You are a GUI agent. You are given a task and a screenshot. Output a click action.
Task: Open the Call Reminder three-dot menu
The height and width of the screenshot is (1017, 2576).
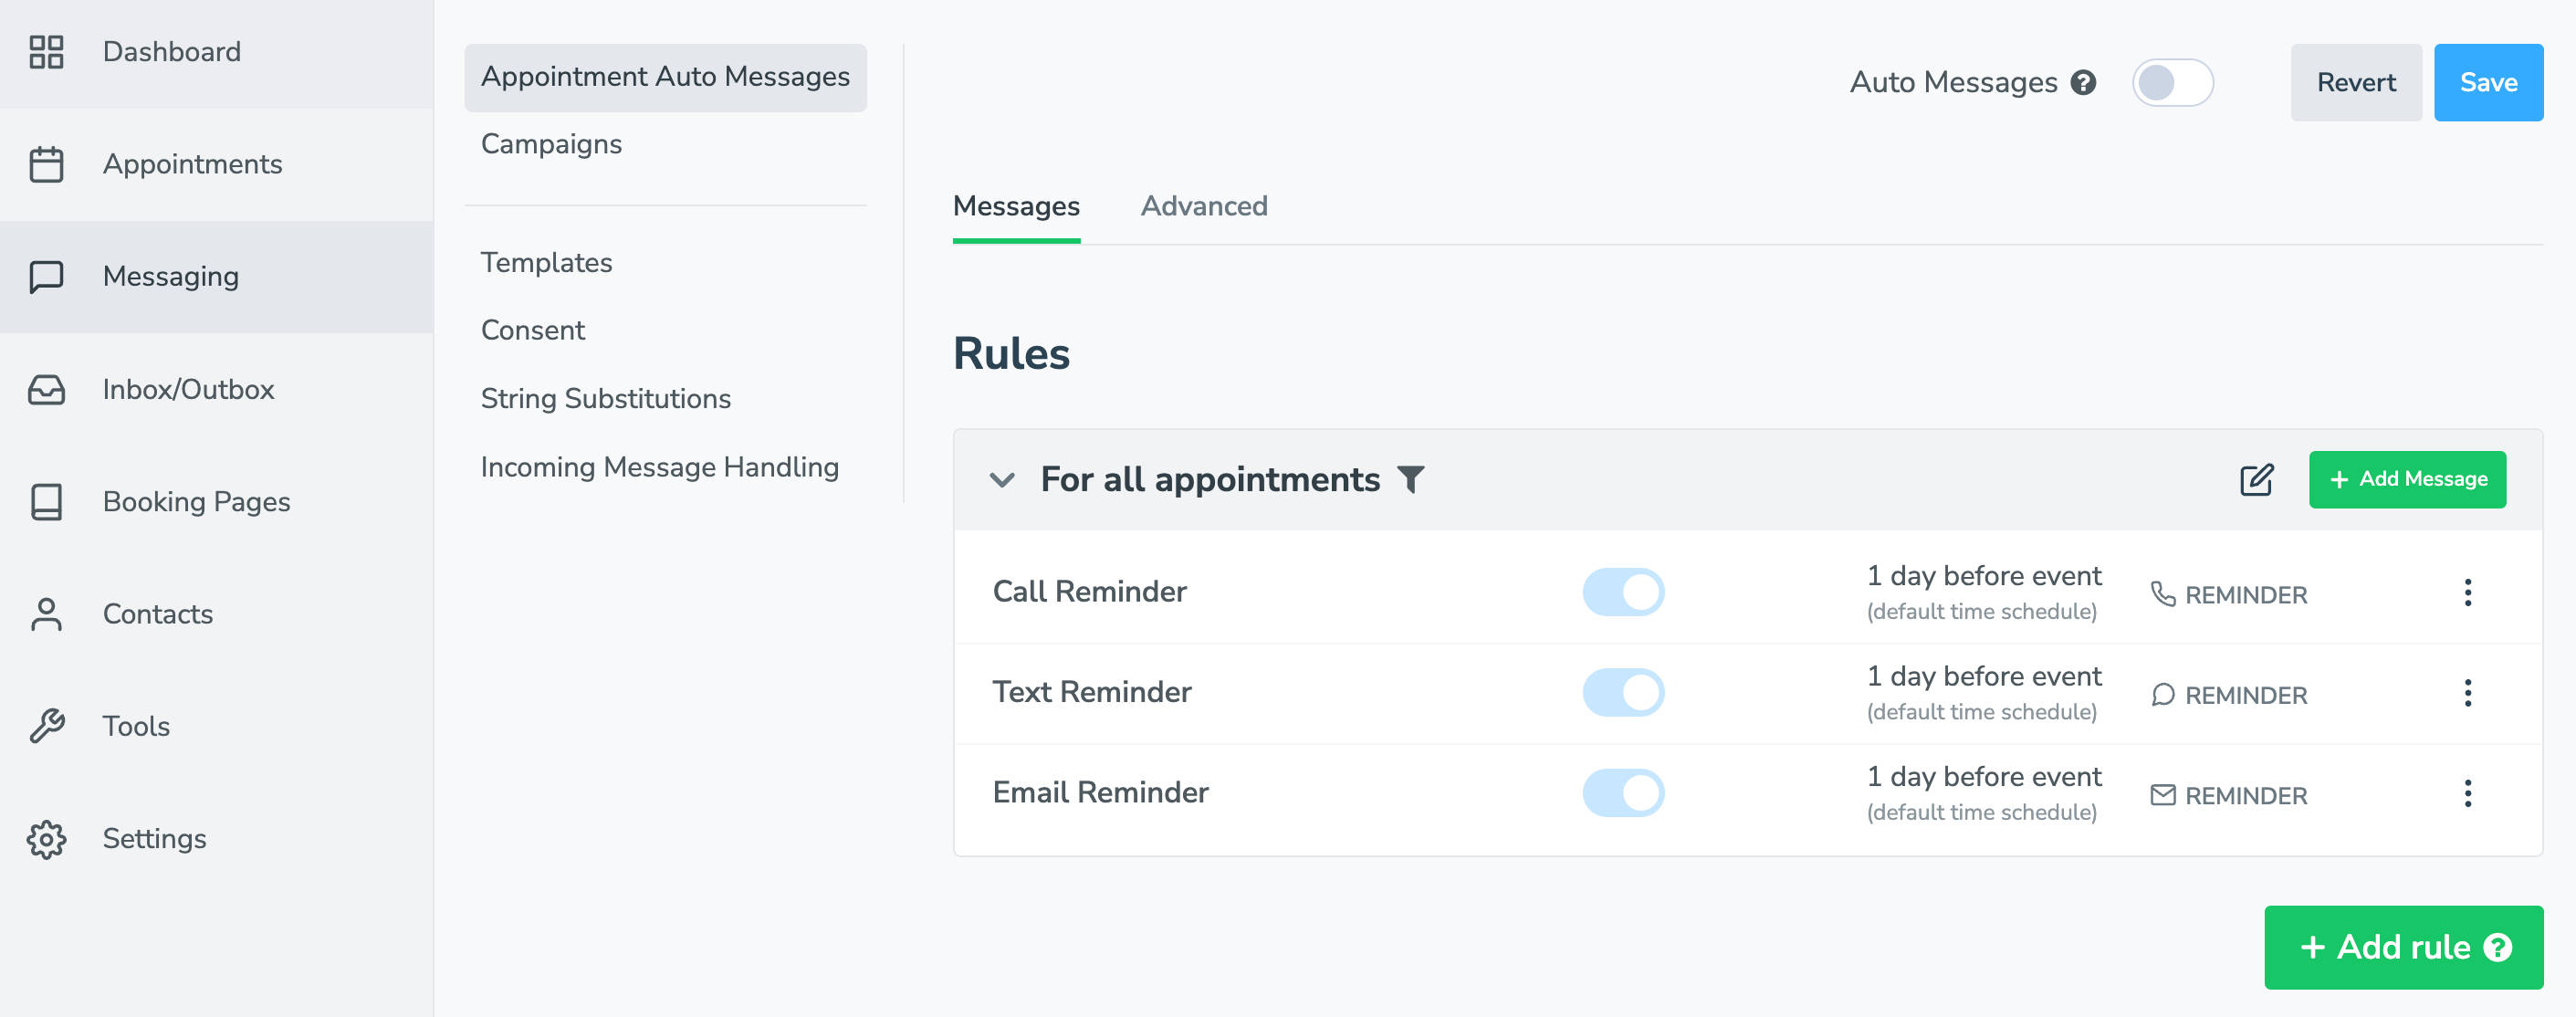coord(2468,593)
